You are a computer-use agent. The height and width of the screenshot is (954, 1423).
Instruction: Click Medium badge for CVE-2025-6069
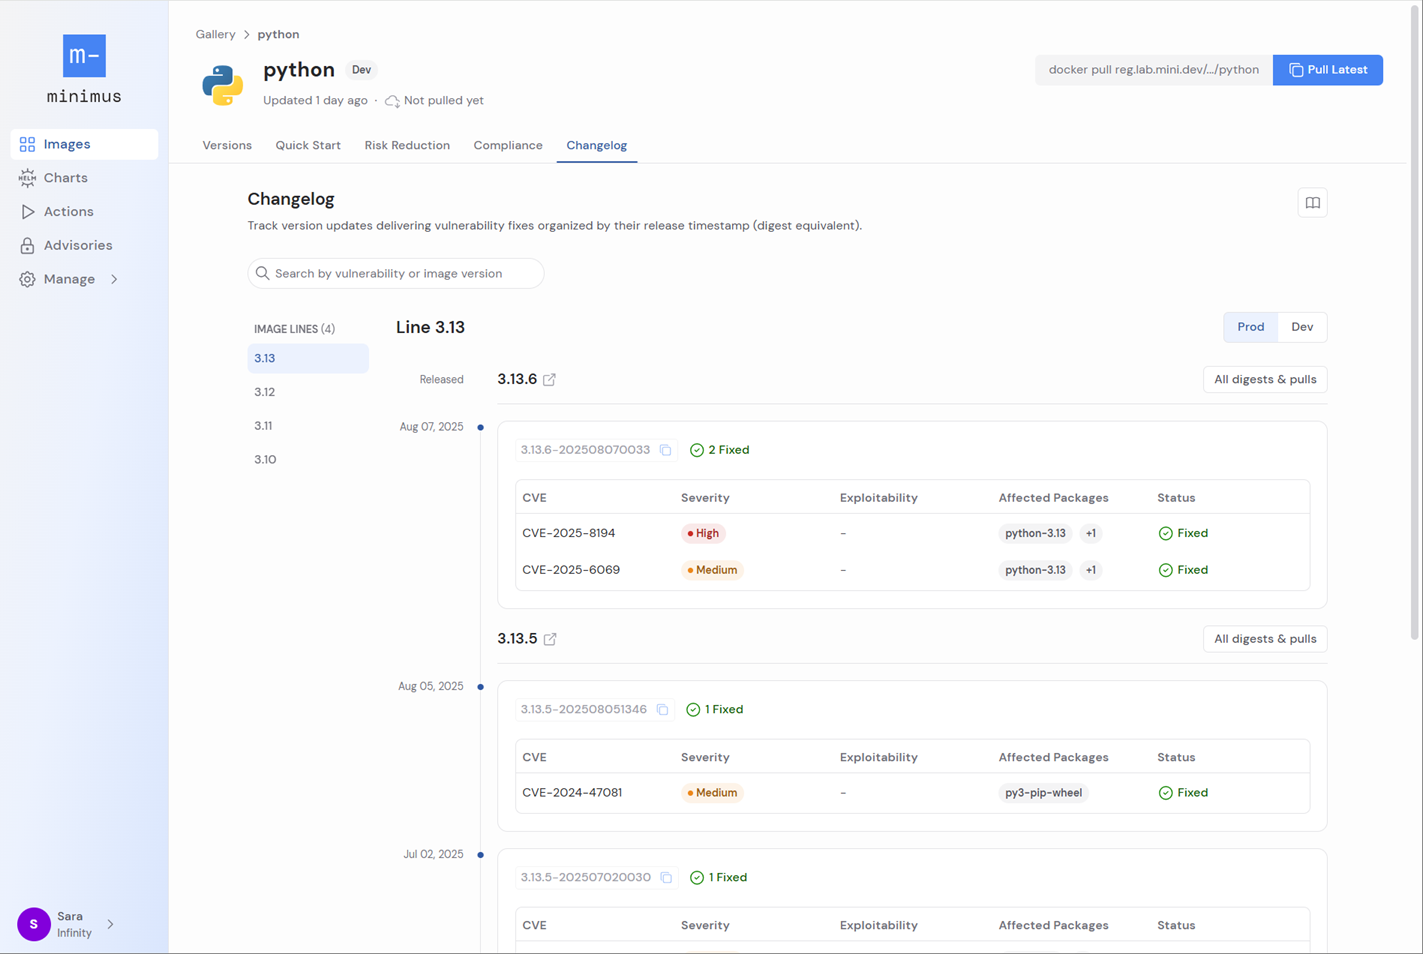tap(712, 570)
